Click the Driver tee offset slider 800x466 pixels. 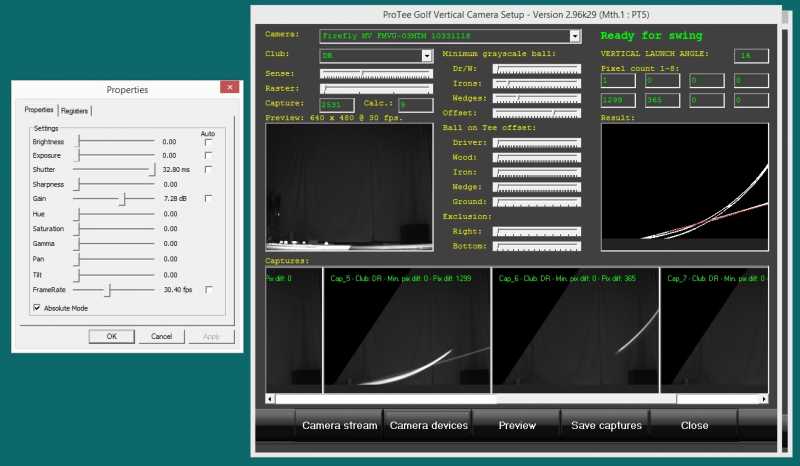point(537,142)
